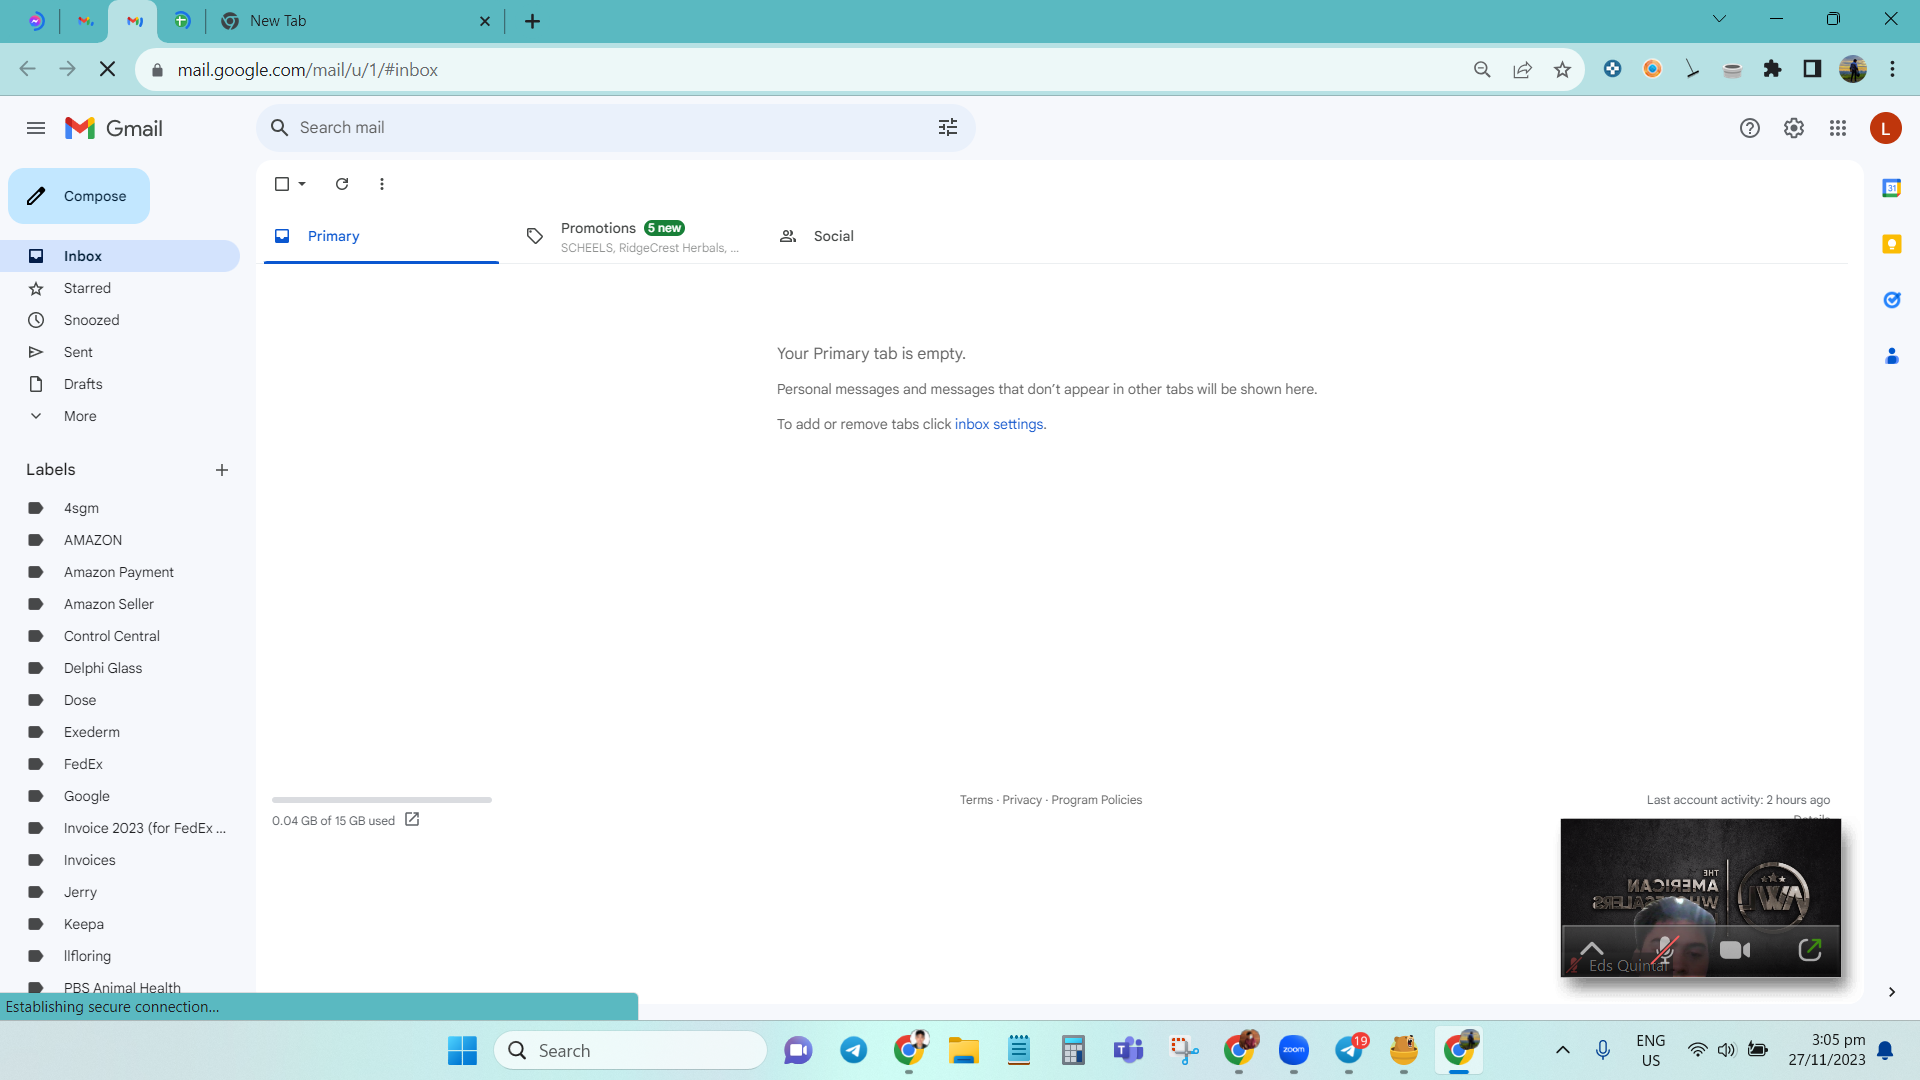Close the New Tab browser tab
The width and height of the screenshot is (1920, 1080).
[485, 21]
